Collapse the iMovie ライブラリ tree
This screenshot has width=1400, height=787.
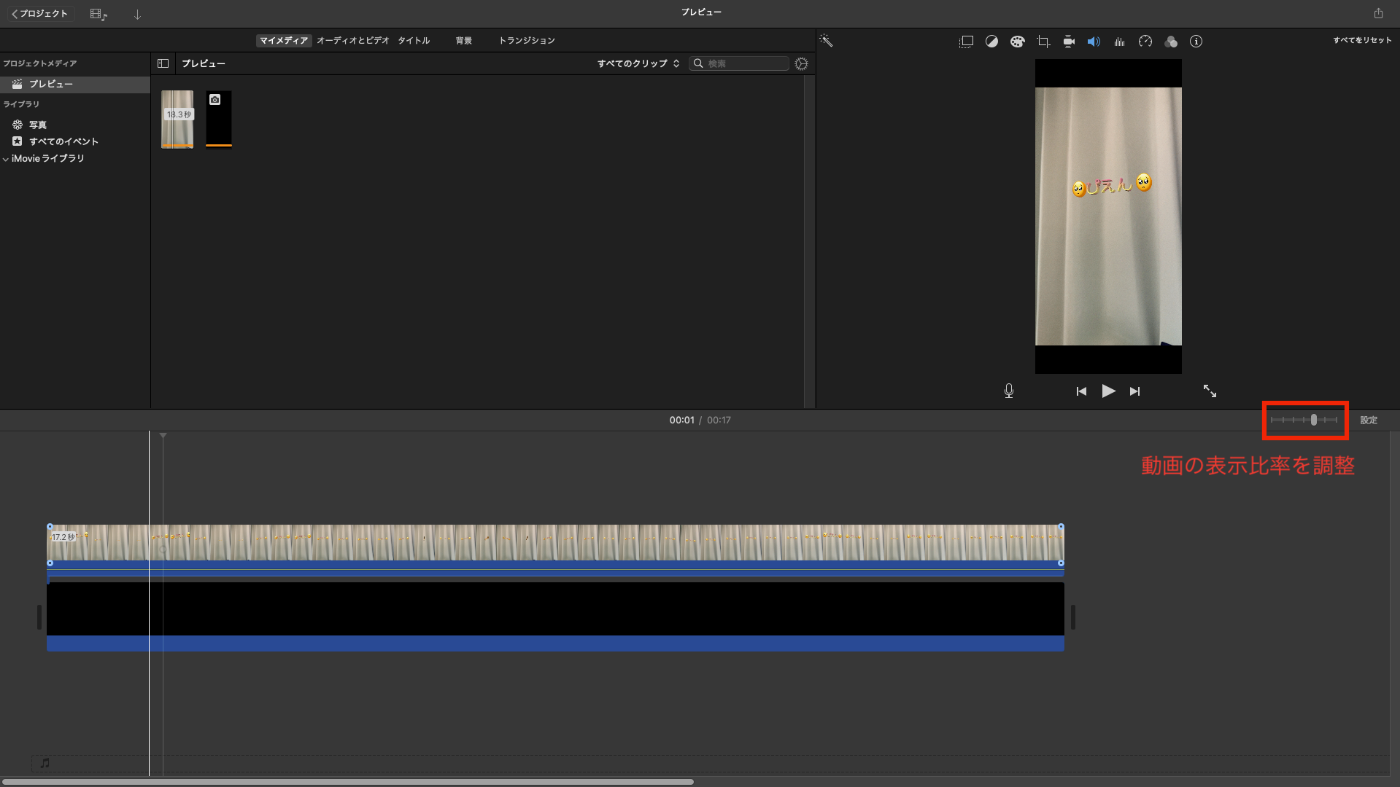[x=5, y=159]
